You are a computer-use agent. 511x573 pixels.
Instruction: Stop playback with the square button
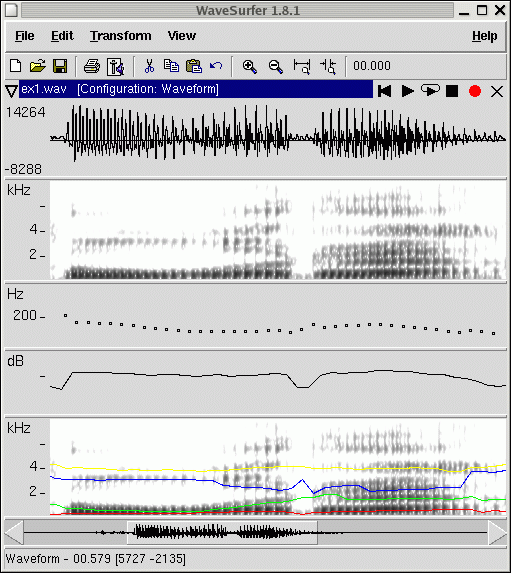[452, 91]
